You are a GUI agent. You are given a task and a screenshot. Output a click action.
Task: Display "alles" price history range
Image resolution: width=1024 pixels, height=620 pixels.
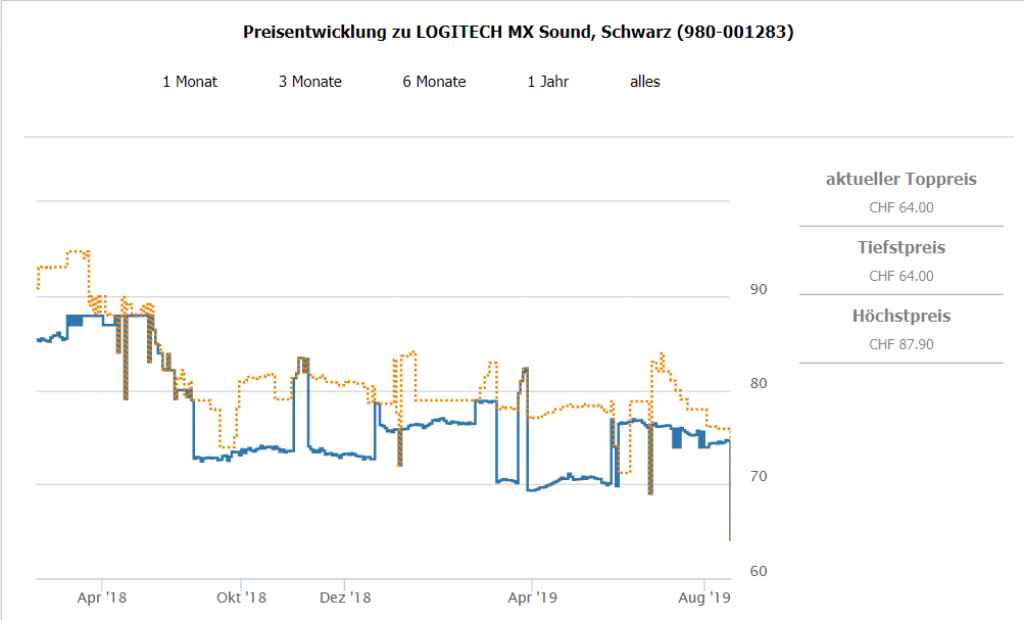[x=645, y=82]
